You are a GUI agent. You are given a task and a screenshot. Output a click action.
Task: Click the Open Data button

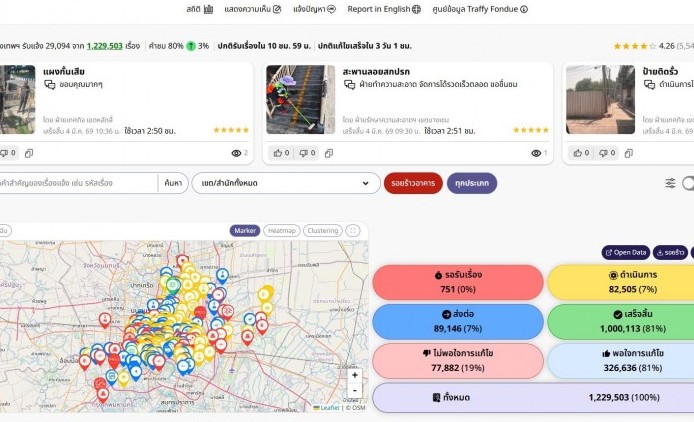point(625,252)
